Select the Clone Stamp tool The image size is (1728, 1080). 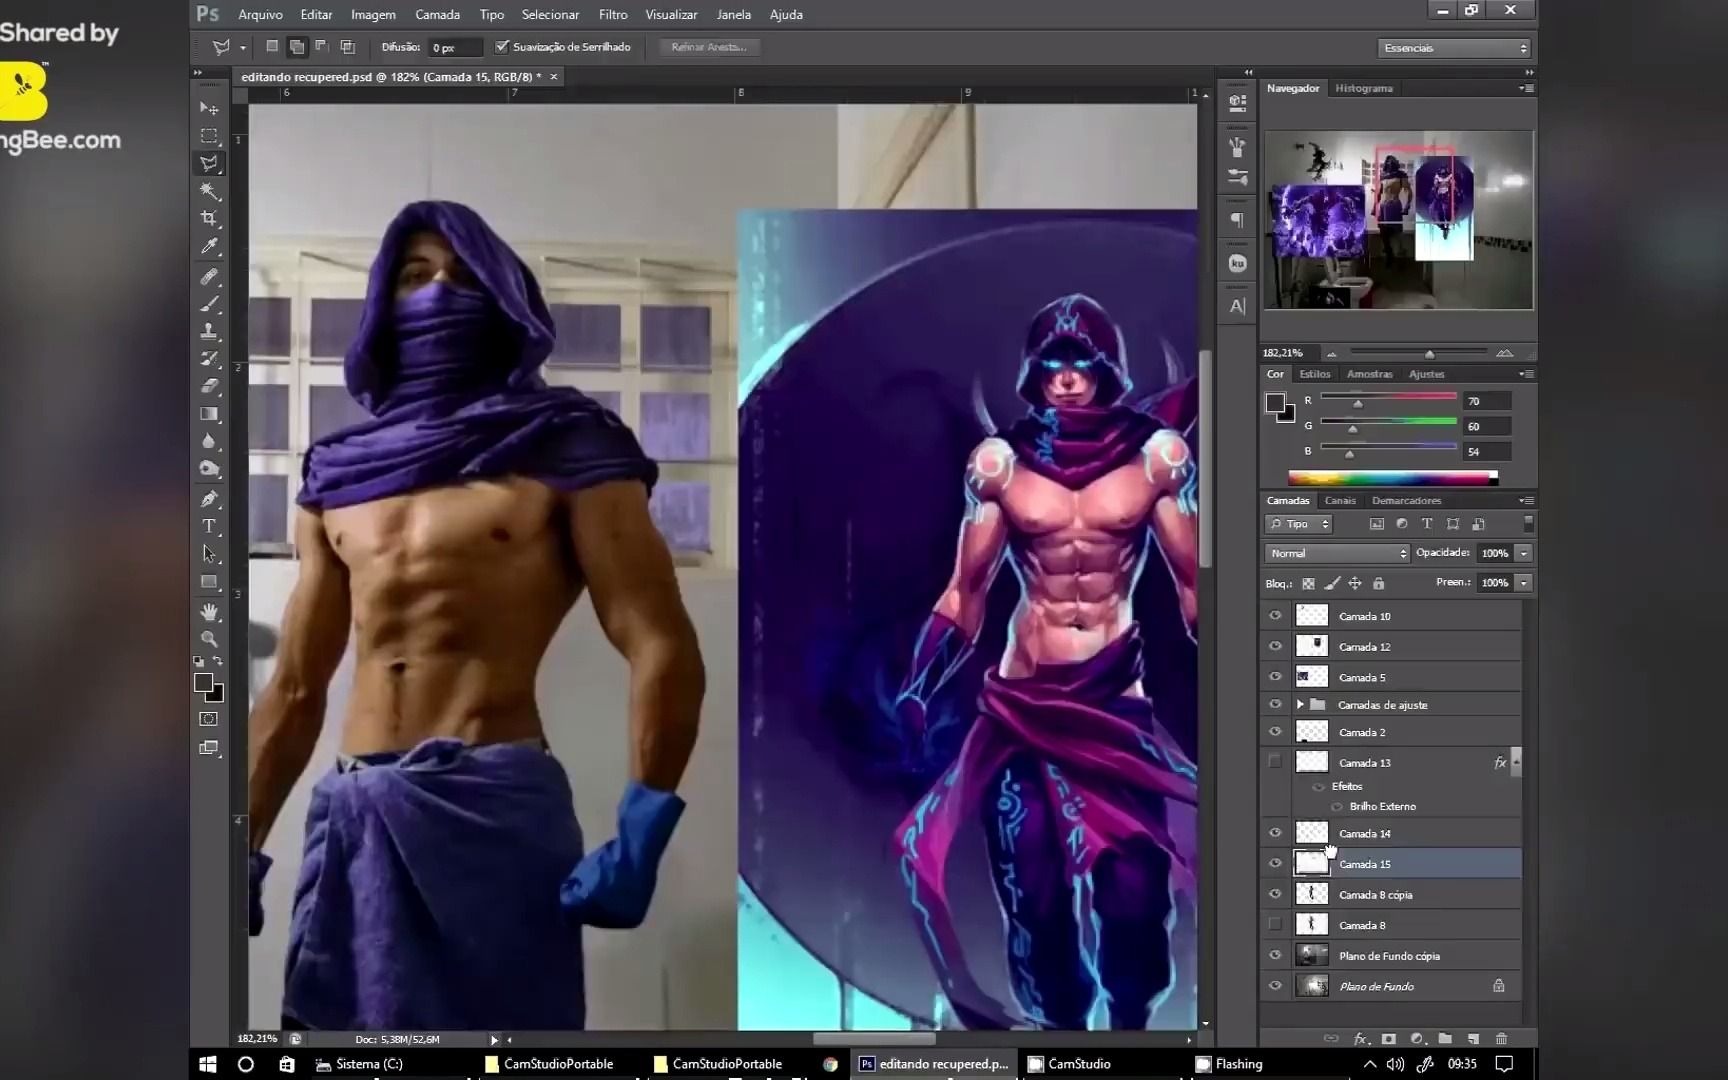tap(209, 331)
